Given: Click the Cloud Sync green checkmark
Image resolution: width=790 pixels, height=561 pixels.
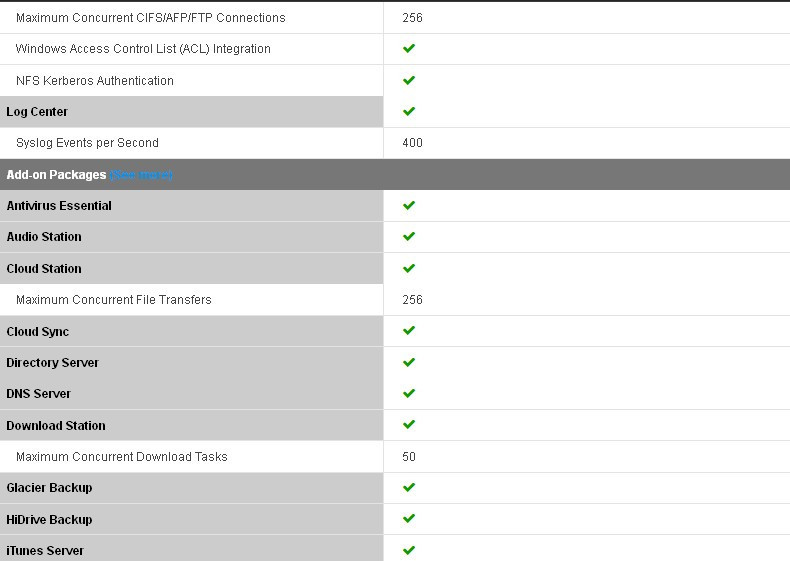Looking at the screenshot, I should [409, 331].
